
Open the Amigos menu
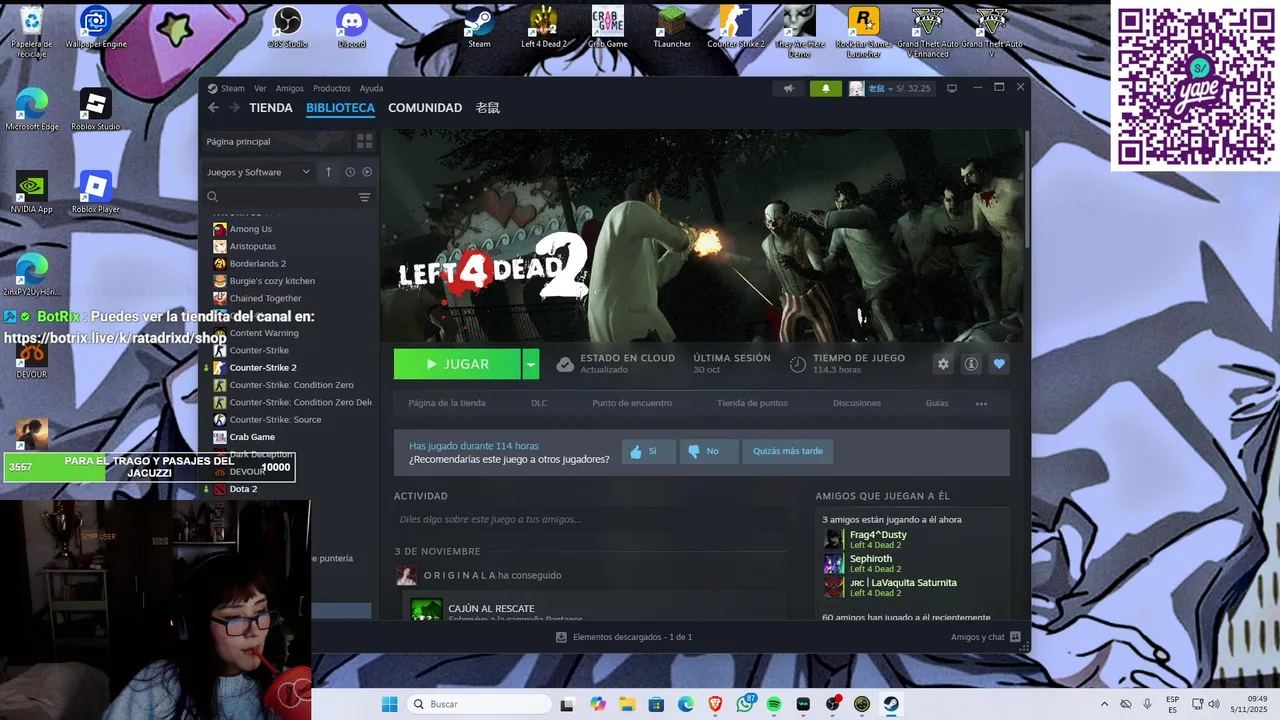point(289,88)
